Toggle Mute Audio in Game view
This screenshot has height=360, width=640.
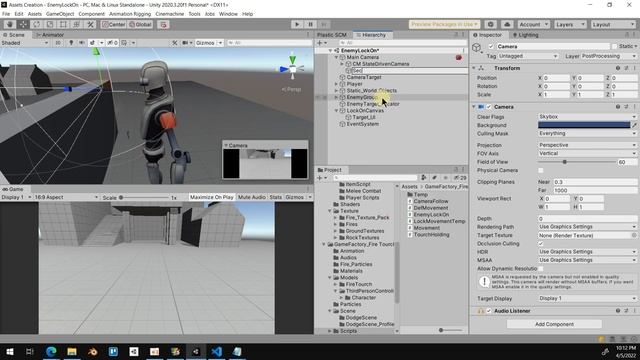coord(251,197)
